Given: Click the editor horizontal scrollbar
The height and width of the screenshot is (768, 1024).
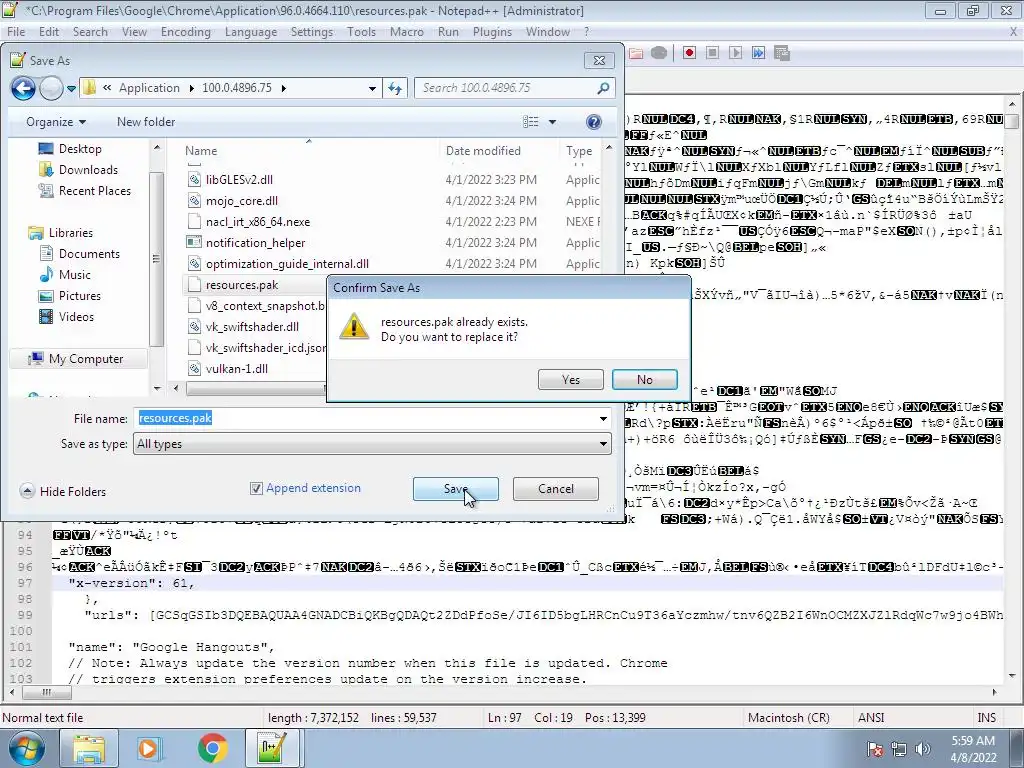Looking at the screenshot, I should 503,692.
